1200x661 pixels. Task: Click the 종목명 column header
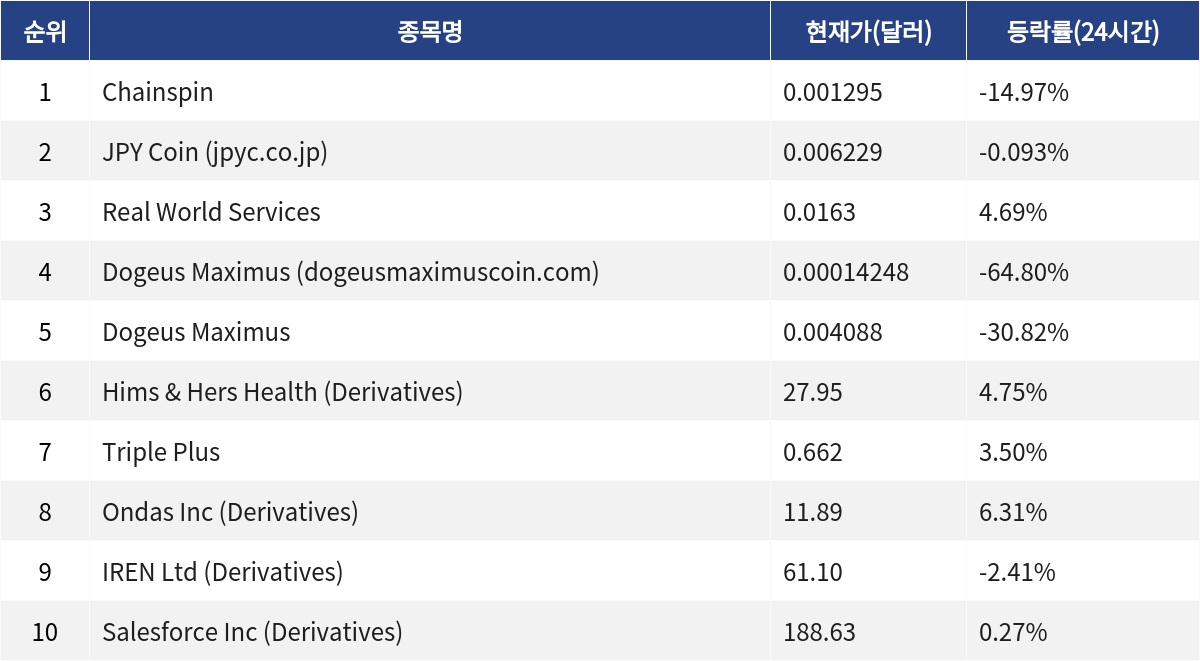pos(430,32)
